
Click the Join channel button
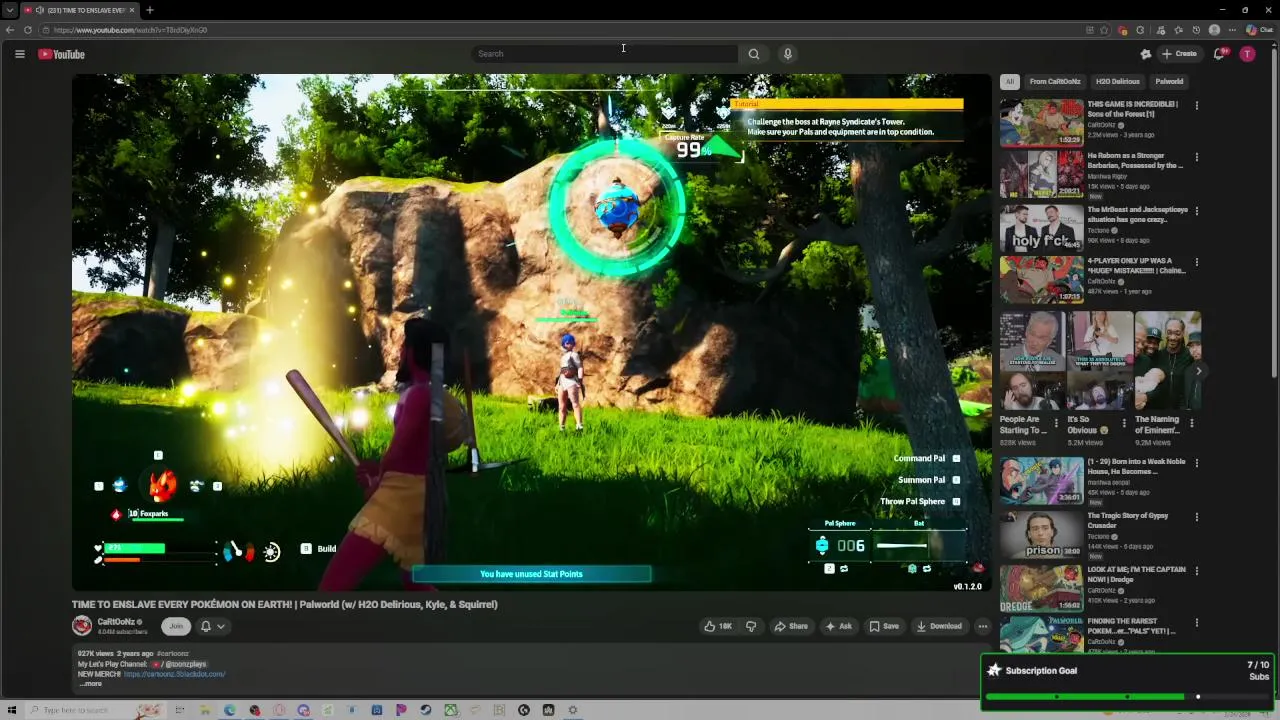tap(176, 626)
